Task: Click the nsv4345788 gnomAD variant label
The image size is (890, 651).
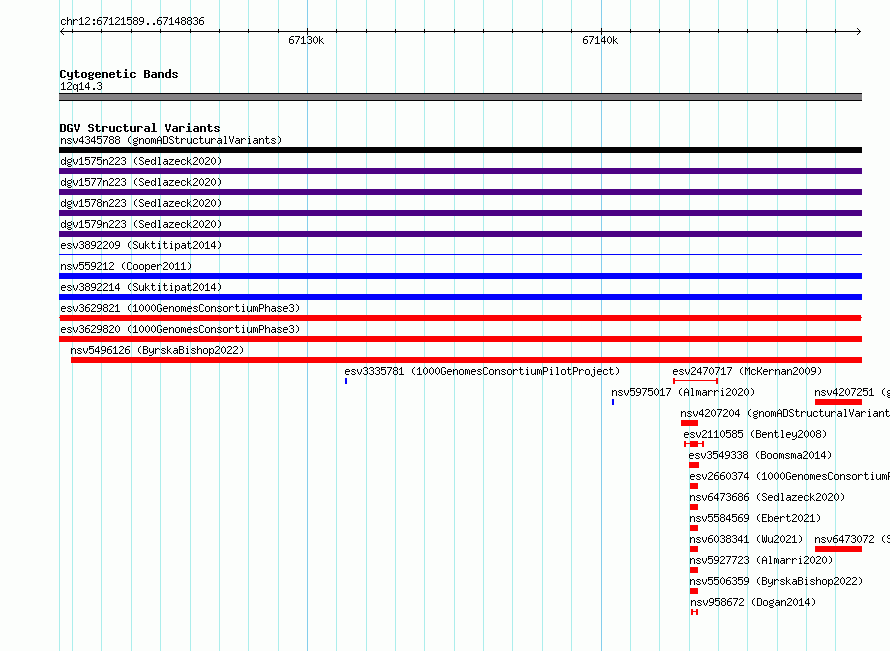Action: pyautogui.click(x=171, y=140)
